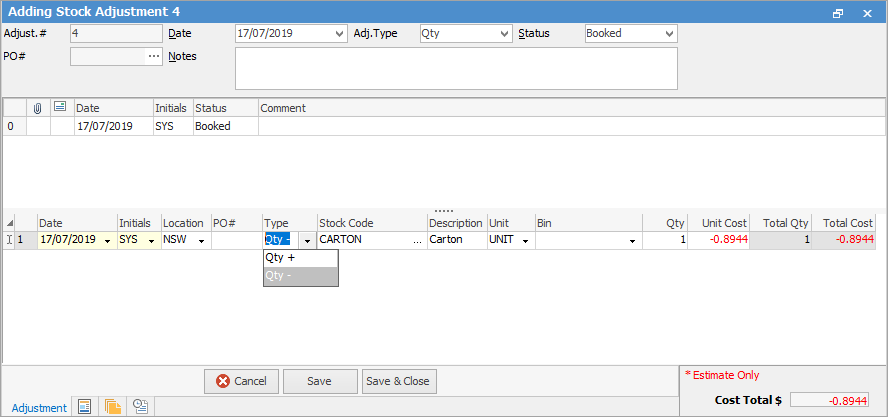Click the Adjust.# field
Image resolution: width=888 pixels, height=417 pixels.
117,33
